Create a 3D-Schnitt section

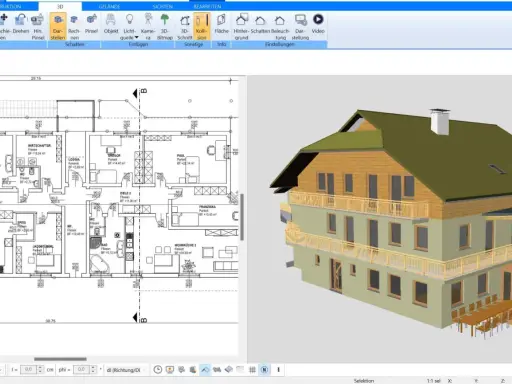185,26
